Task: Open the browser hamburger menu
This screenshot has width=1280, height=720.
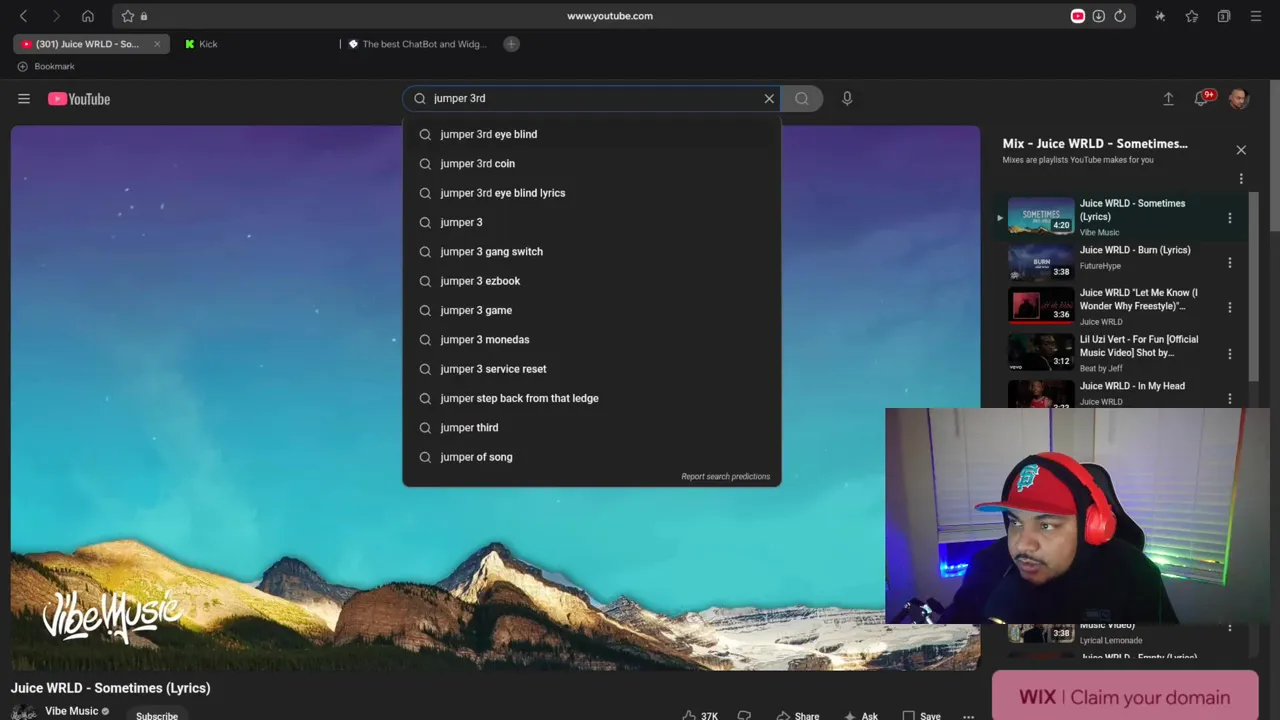Action: [1256, 16]
